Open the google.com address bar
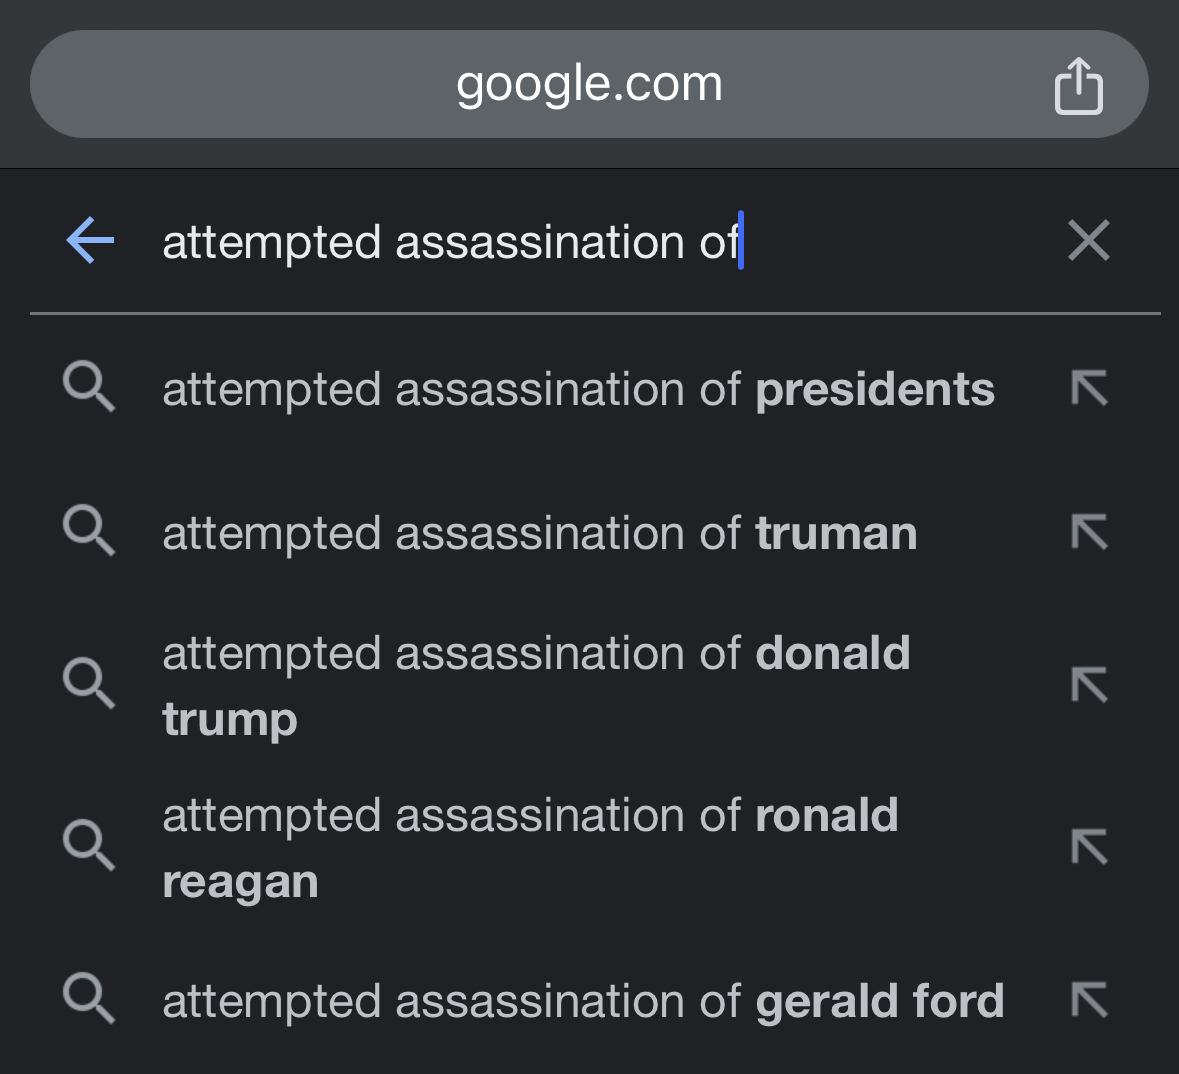 coord(590,84)
